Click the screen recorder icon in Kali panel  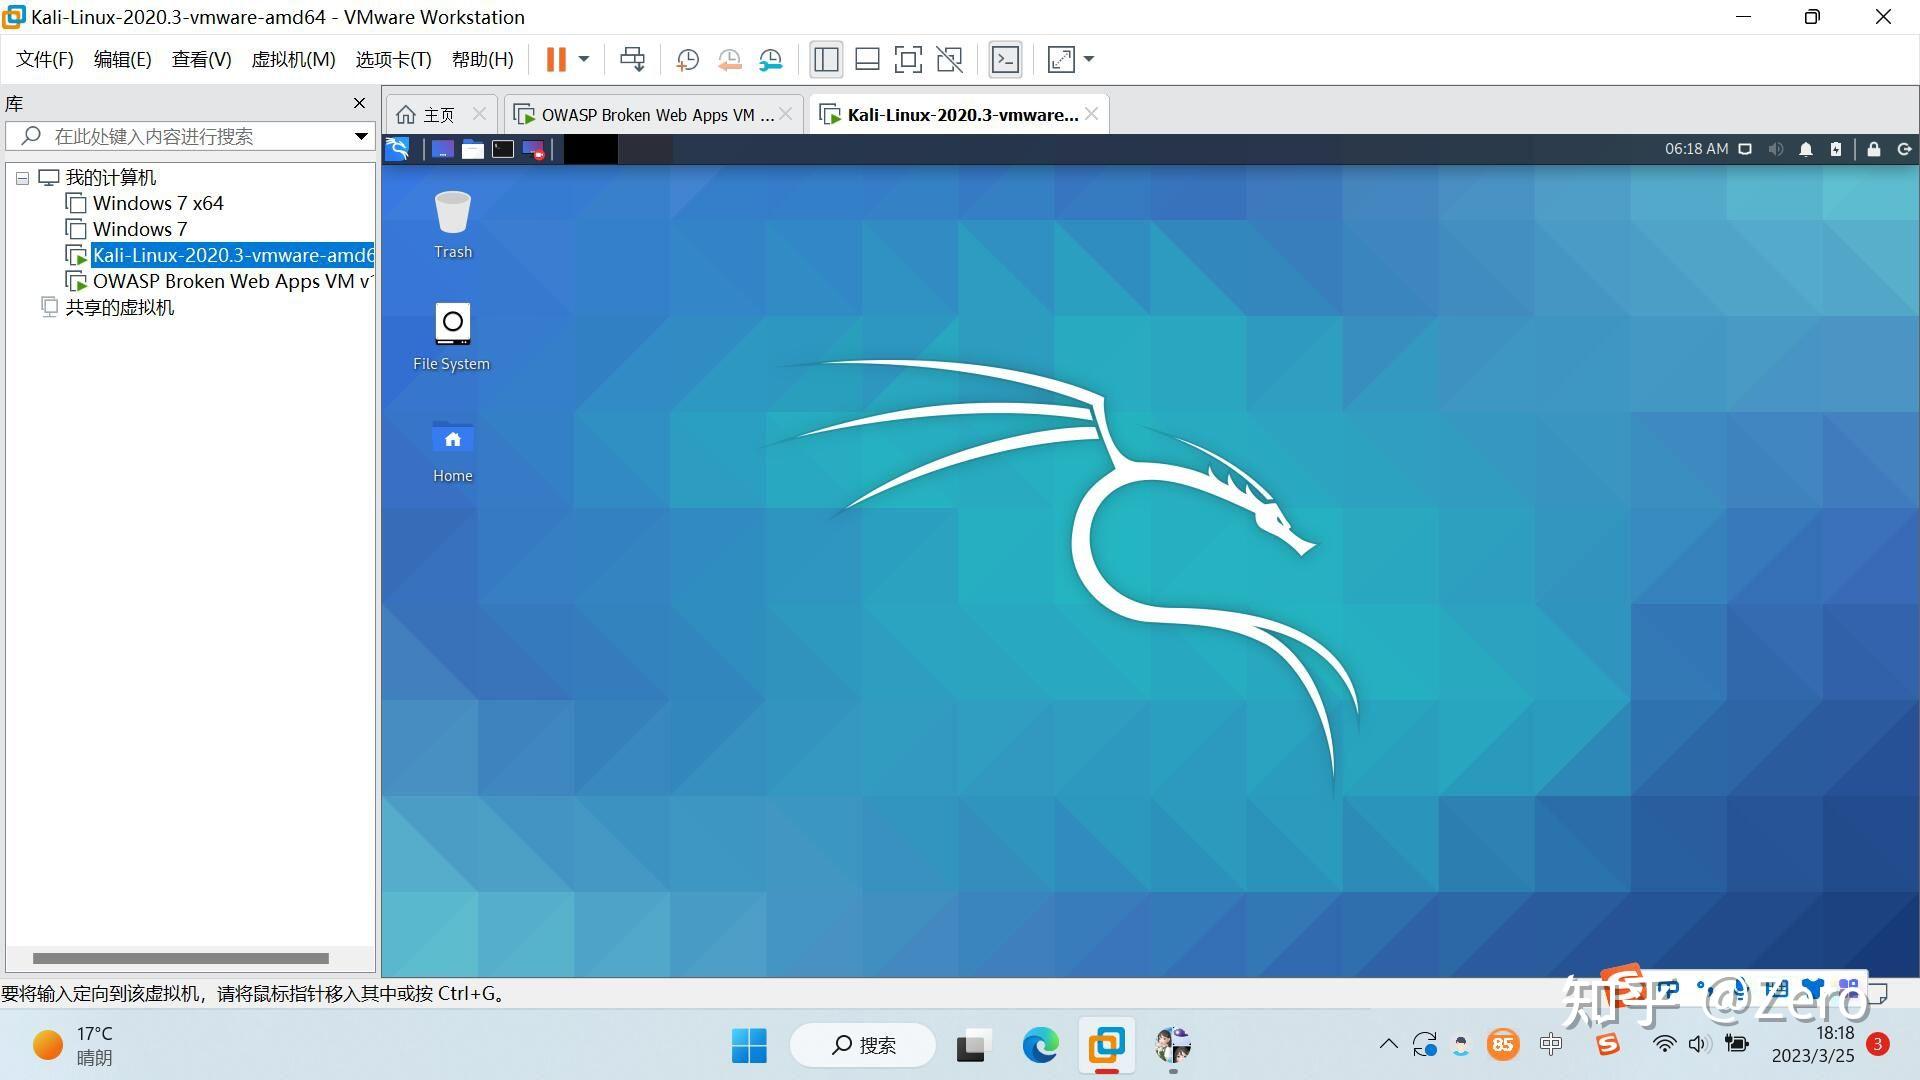coord(533,149)
